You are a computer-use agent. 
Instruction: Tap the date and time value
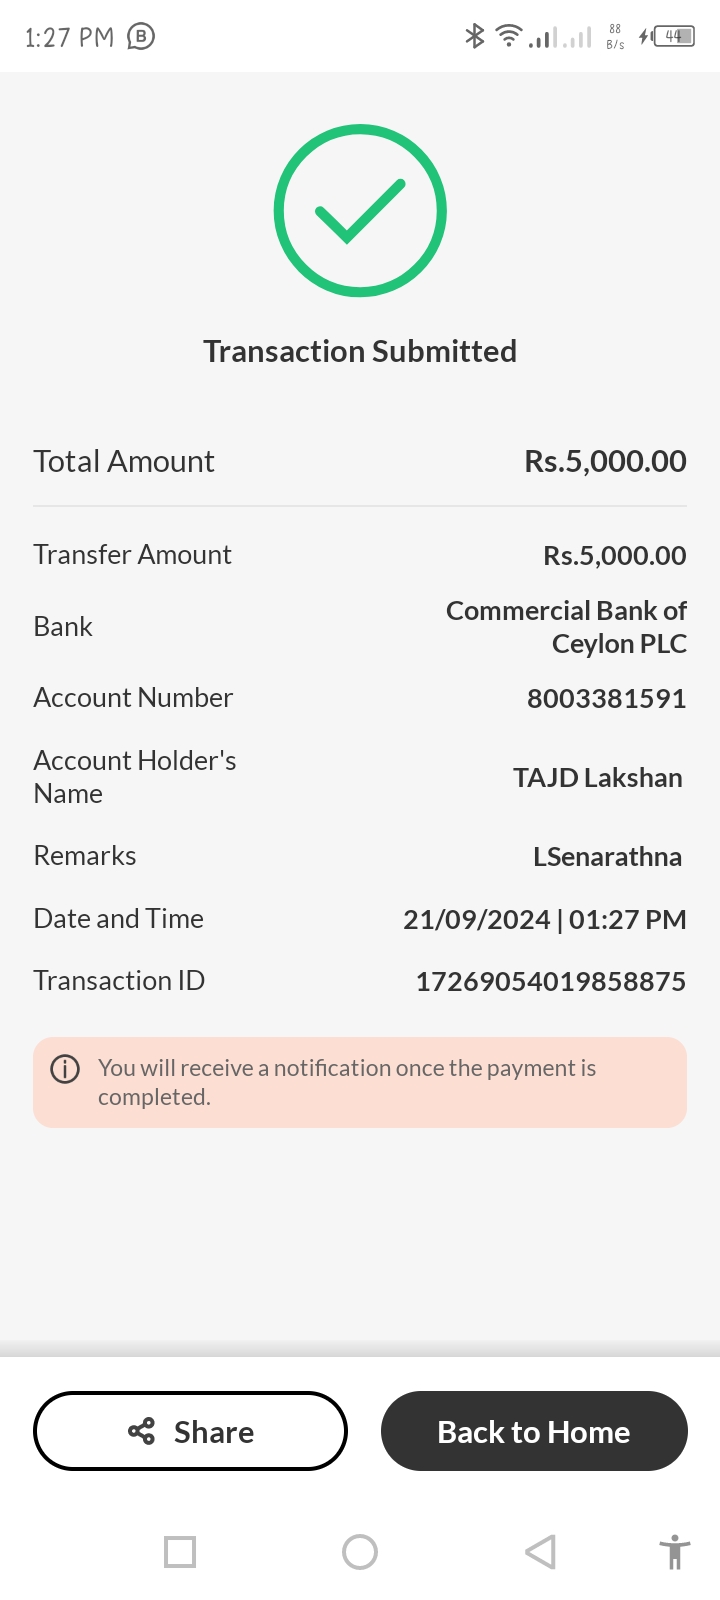544,919
